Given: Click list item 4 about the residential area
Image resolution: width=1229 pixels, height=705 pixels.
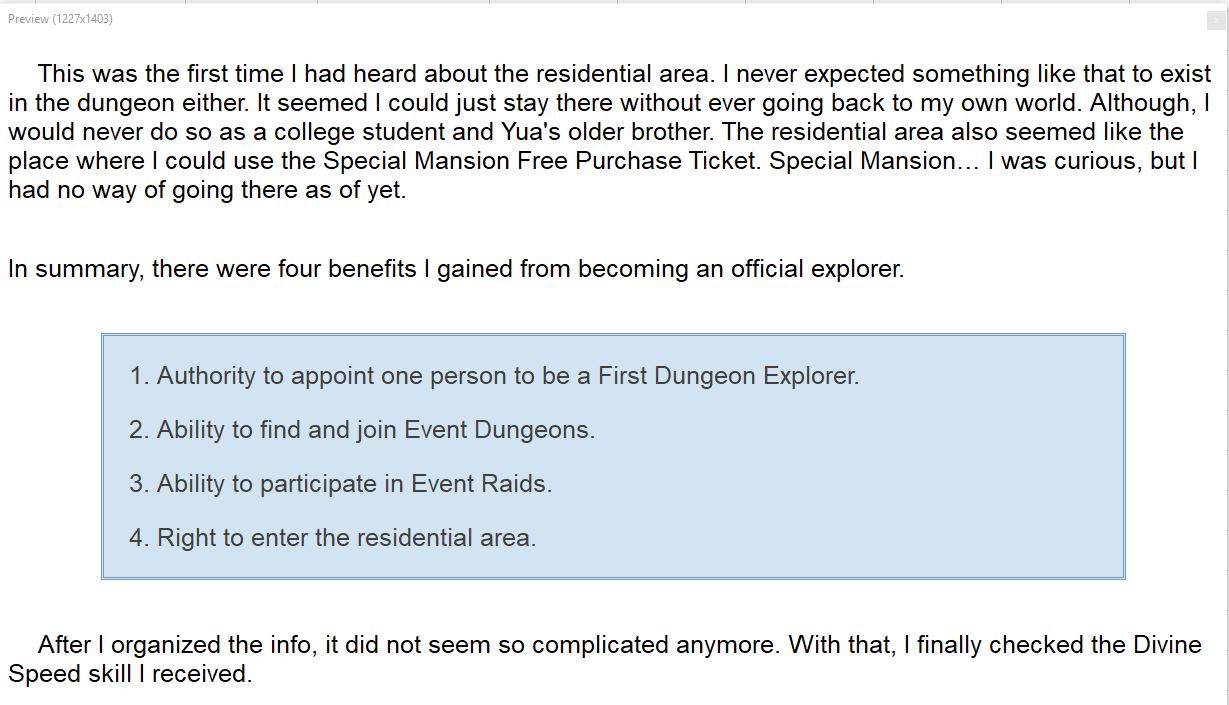Looking at the screenshot, I should click(332, 538).
